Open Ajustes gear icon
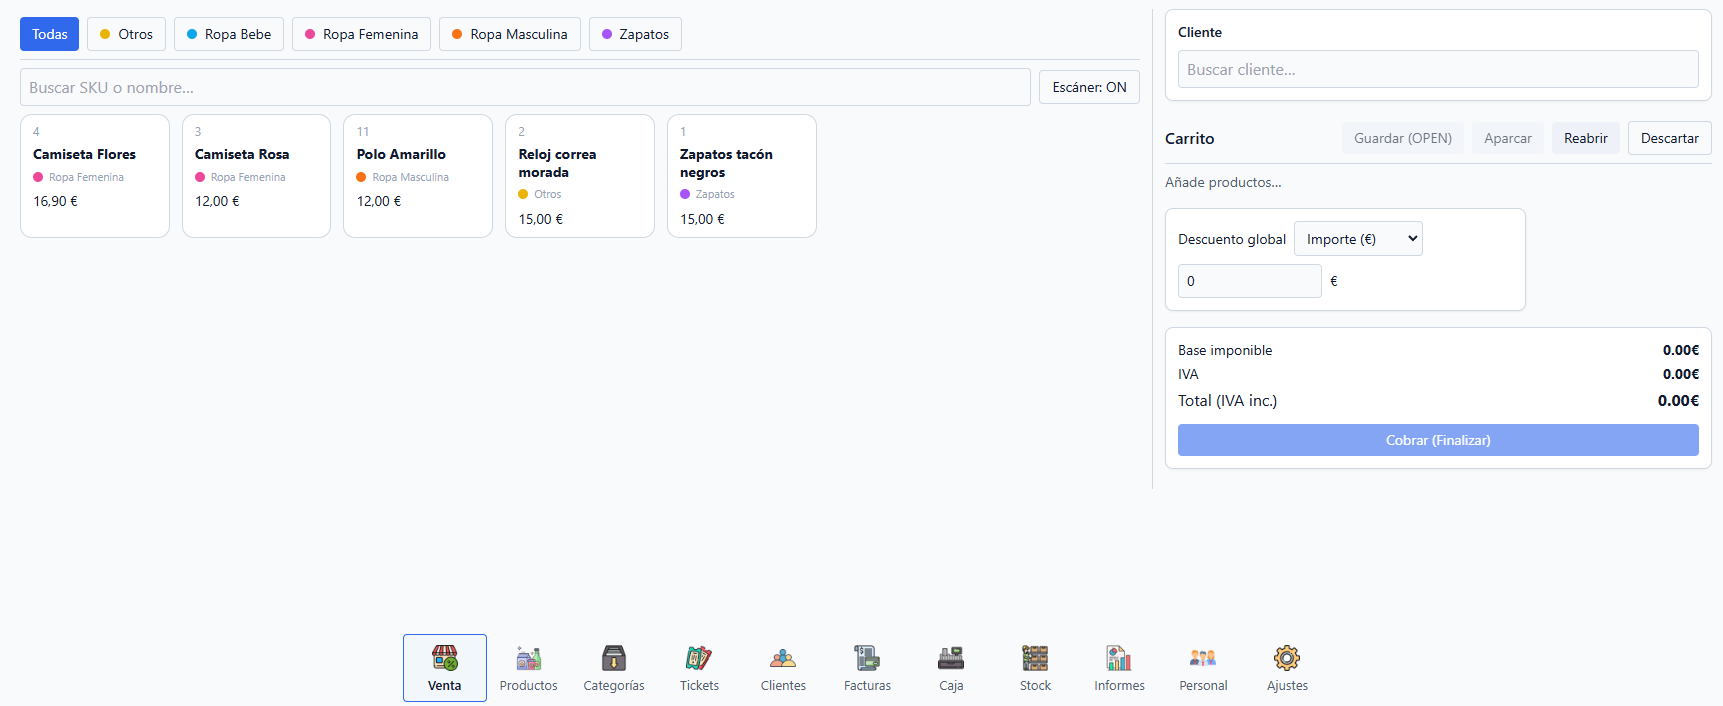 click(x=1287, y=658)
